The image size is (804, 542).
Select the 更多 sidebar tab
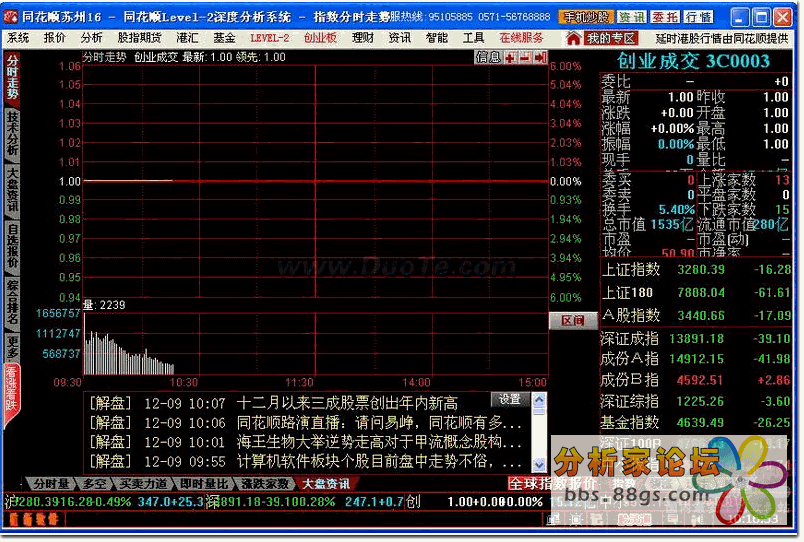coord(12,347)
